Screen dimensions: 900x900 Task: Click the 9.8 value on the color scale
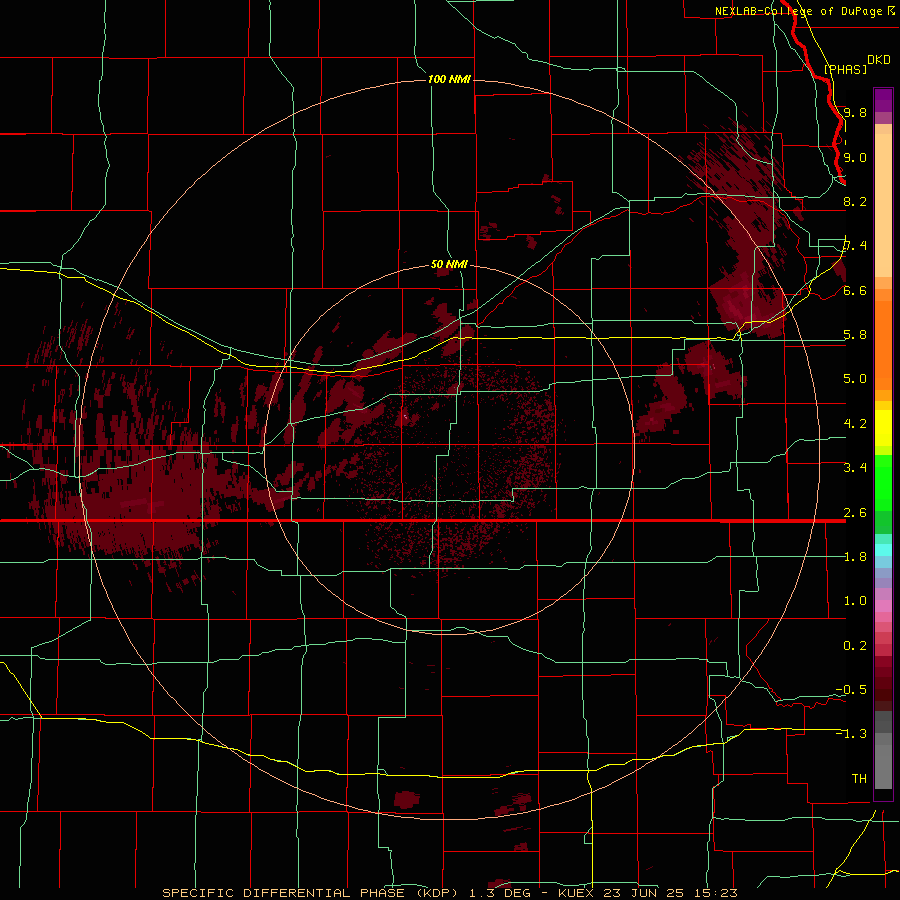[x=855, y=112]
